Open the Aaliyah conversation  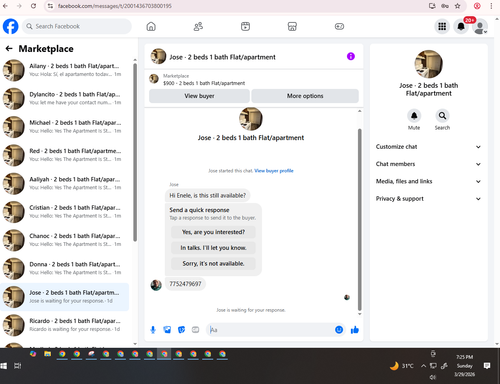(x=65, y=183)
